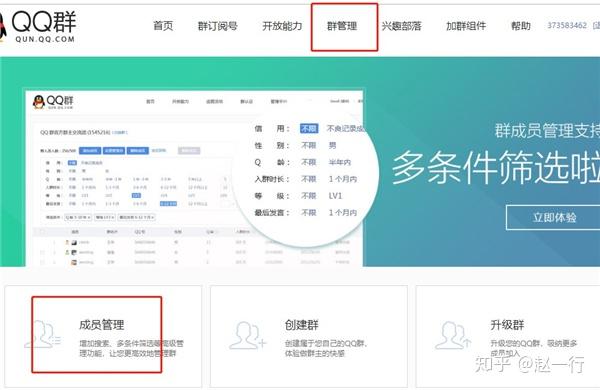
Task: Open the 群订阅号 navigation item
Action: coord(217,26)
